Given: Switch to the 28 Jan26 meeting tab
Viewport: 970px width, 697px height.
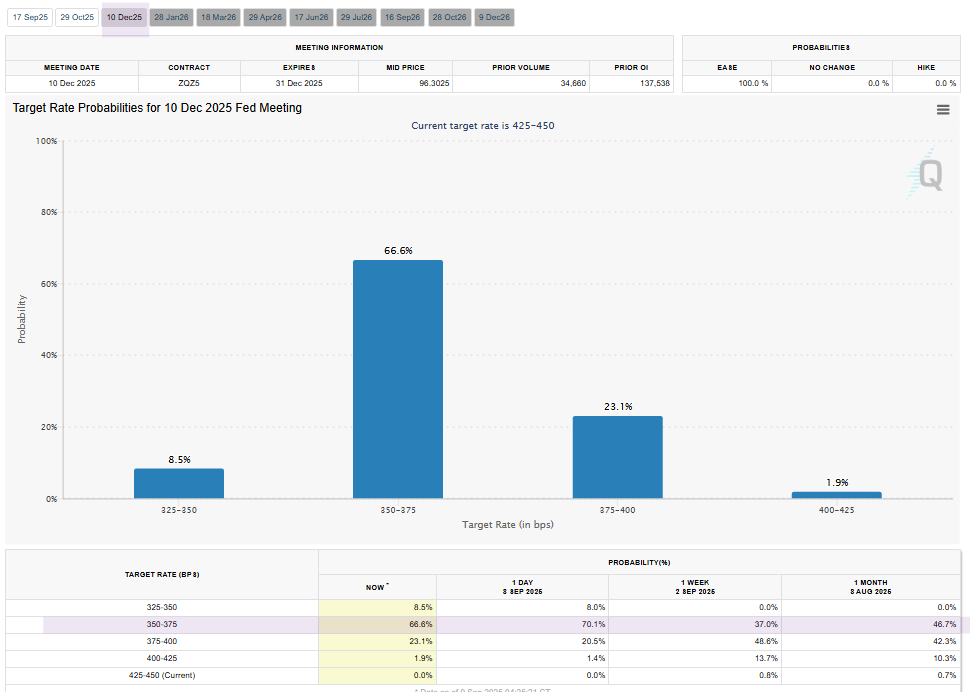Looking at the screenshot, I should click(x=171, y=17).
